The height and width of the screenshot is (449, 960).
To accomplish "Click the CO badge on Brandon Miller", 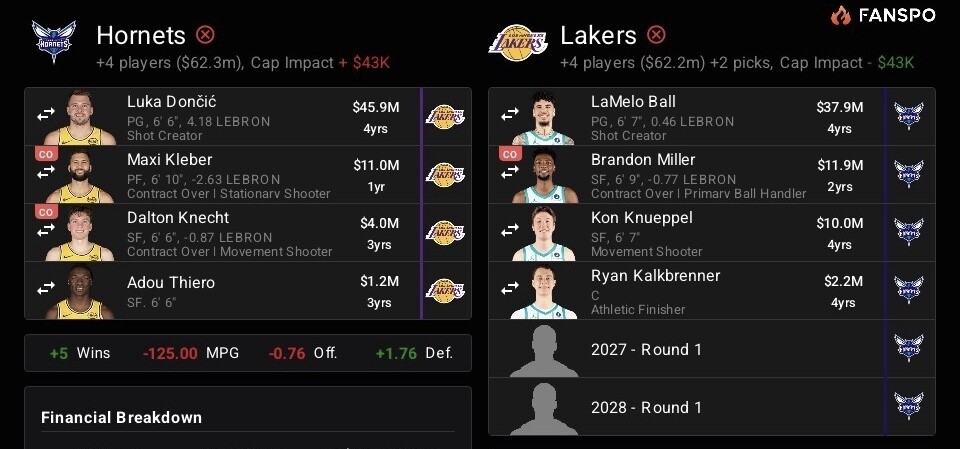I will point(509,154).
